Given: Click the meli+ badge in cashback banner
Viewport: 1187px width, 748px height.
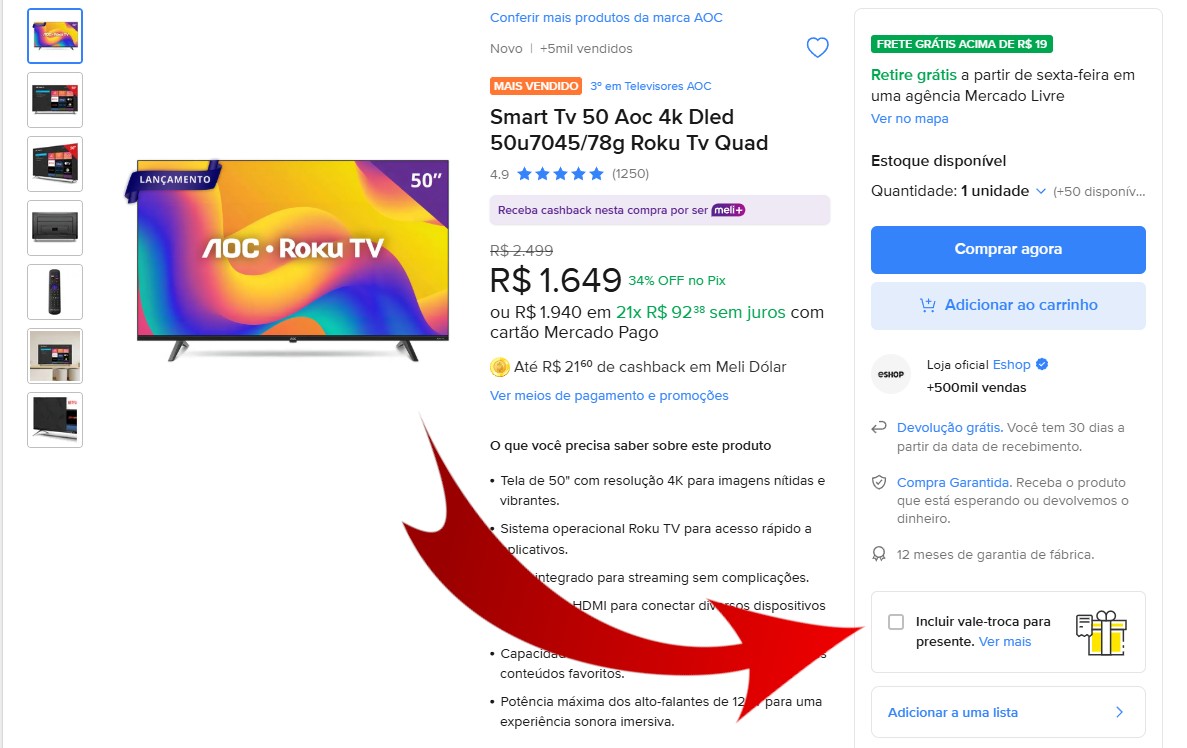Looking at the screenshot, I should tap(728, 210).
